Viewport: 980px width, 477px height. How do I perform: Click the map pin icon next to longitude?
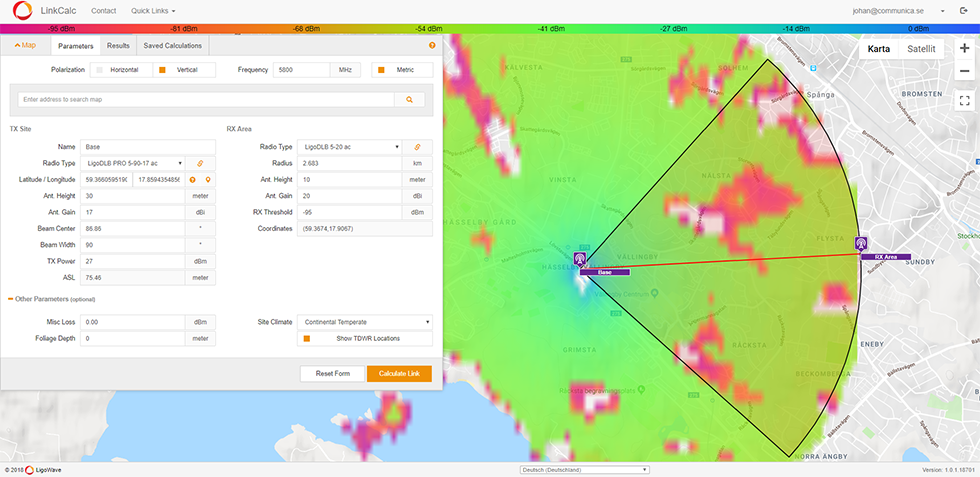[x=208, y=180]
